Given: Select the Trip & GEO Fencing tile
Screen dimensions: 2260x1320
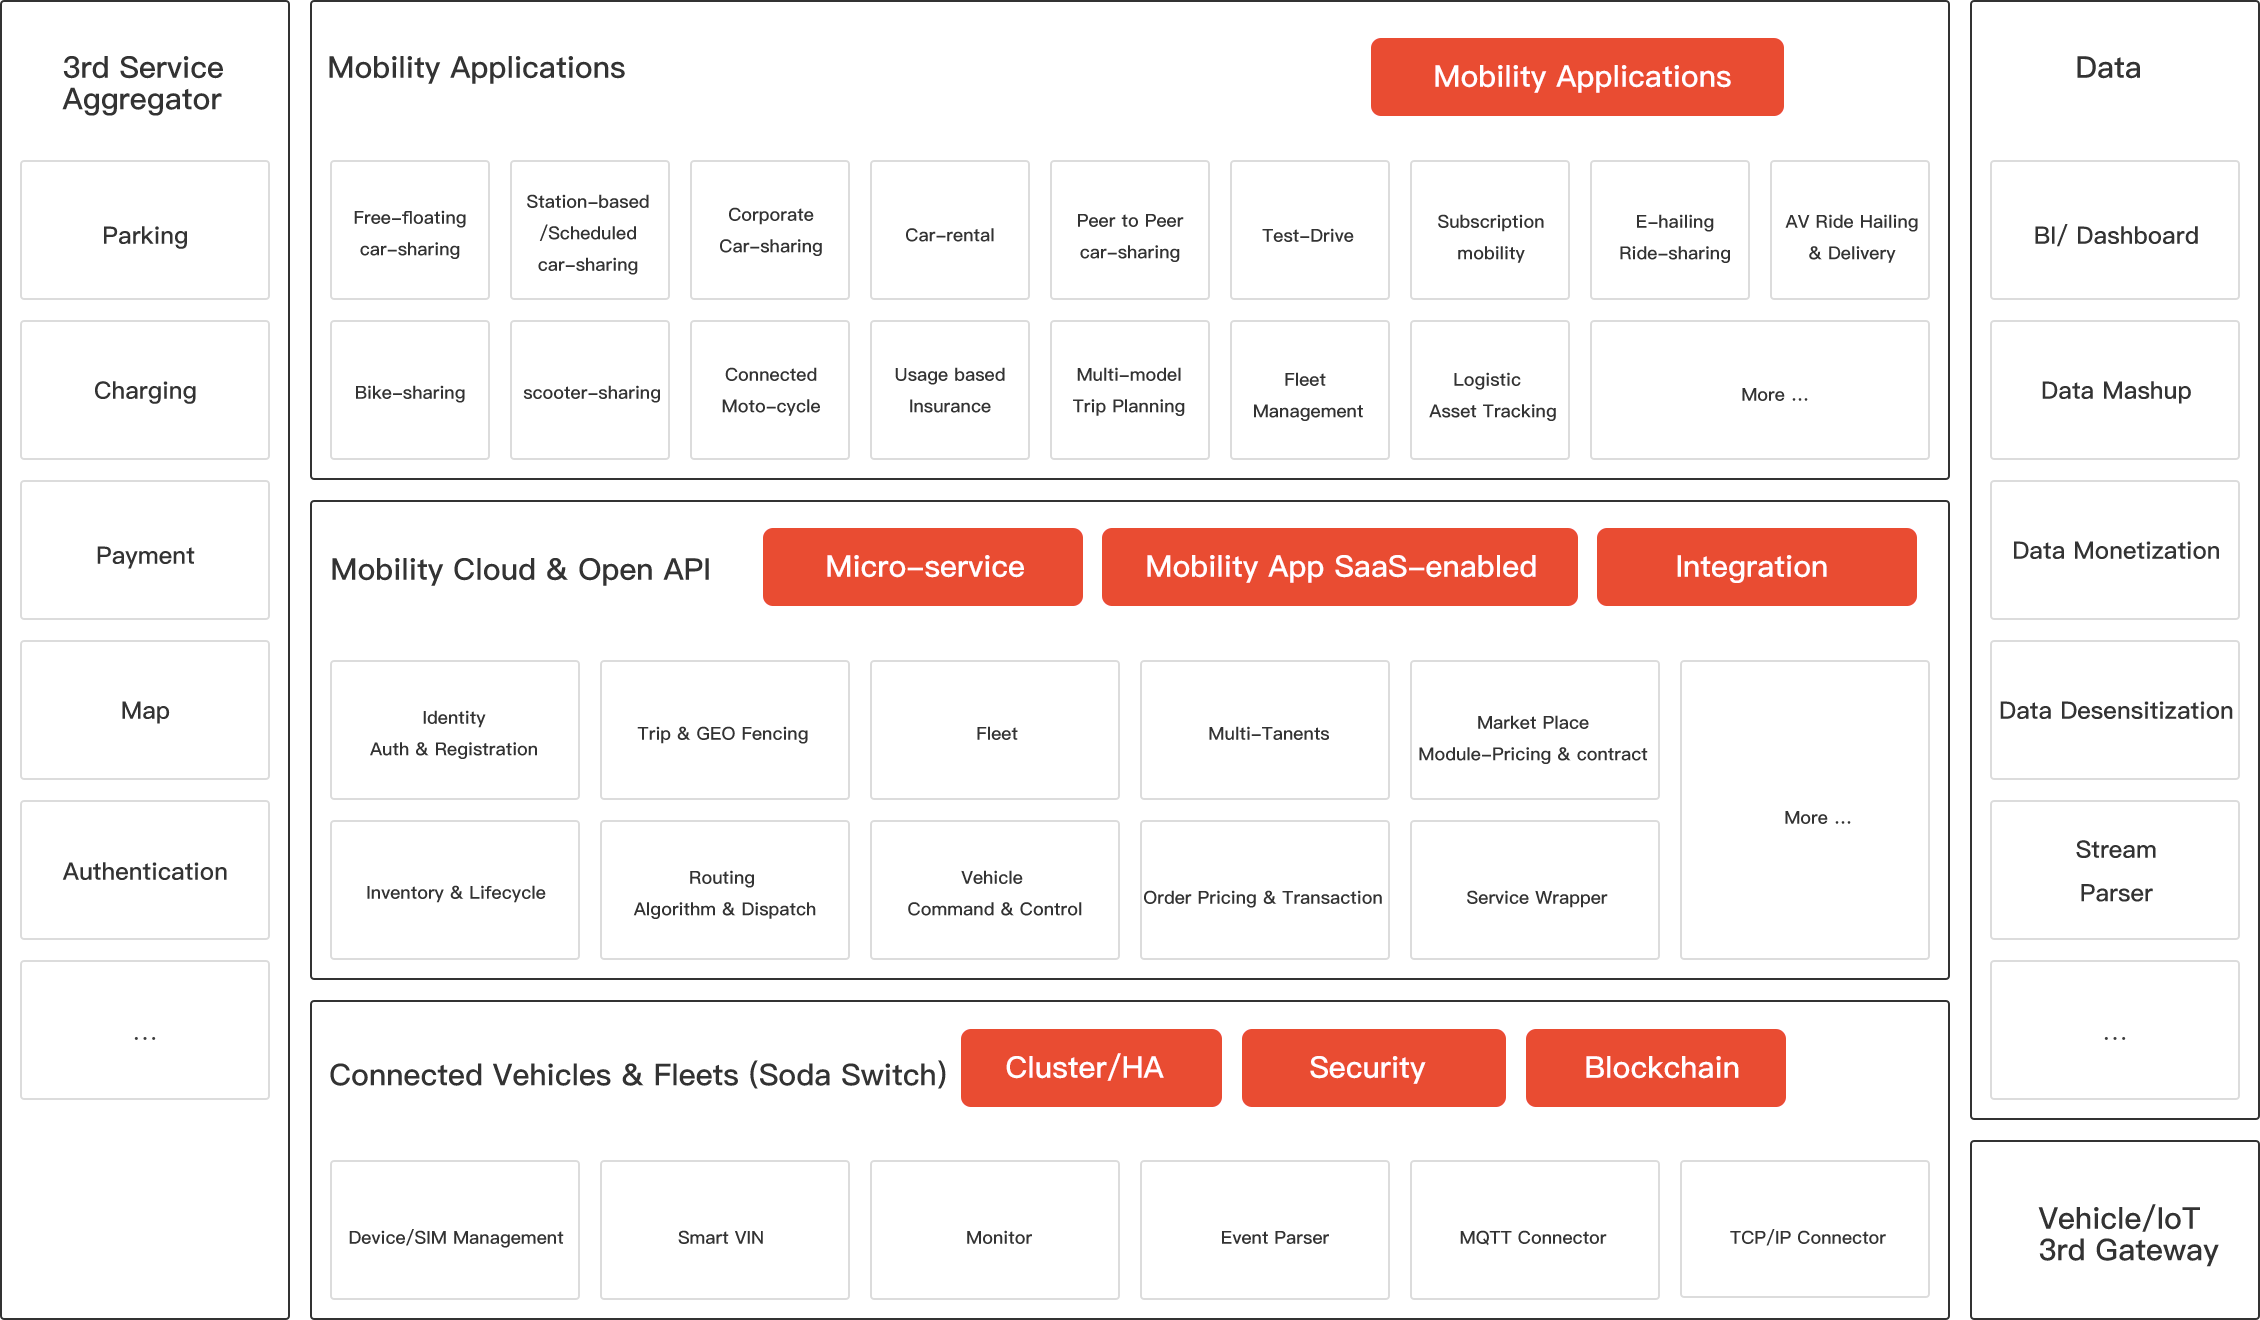Looking at the screenshot, I should coord(724,731).
